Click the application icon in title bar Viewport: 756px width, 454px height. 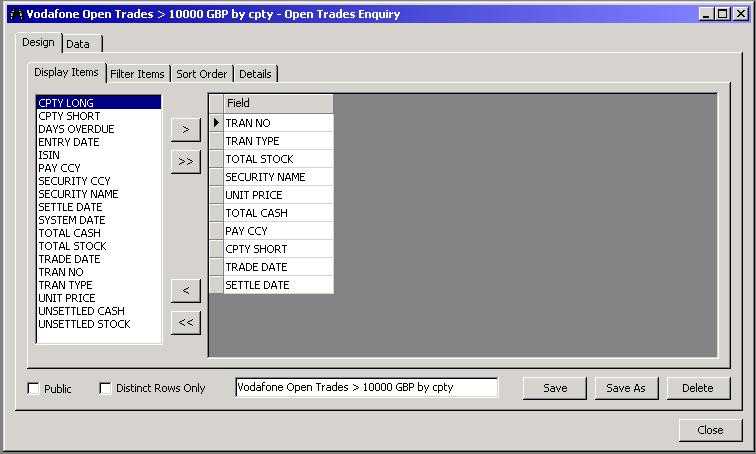[x=15, y=14]
